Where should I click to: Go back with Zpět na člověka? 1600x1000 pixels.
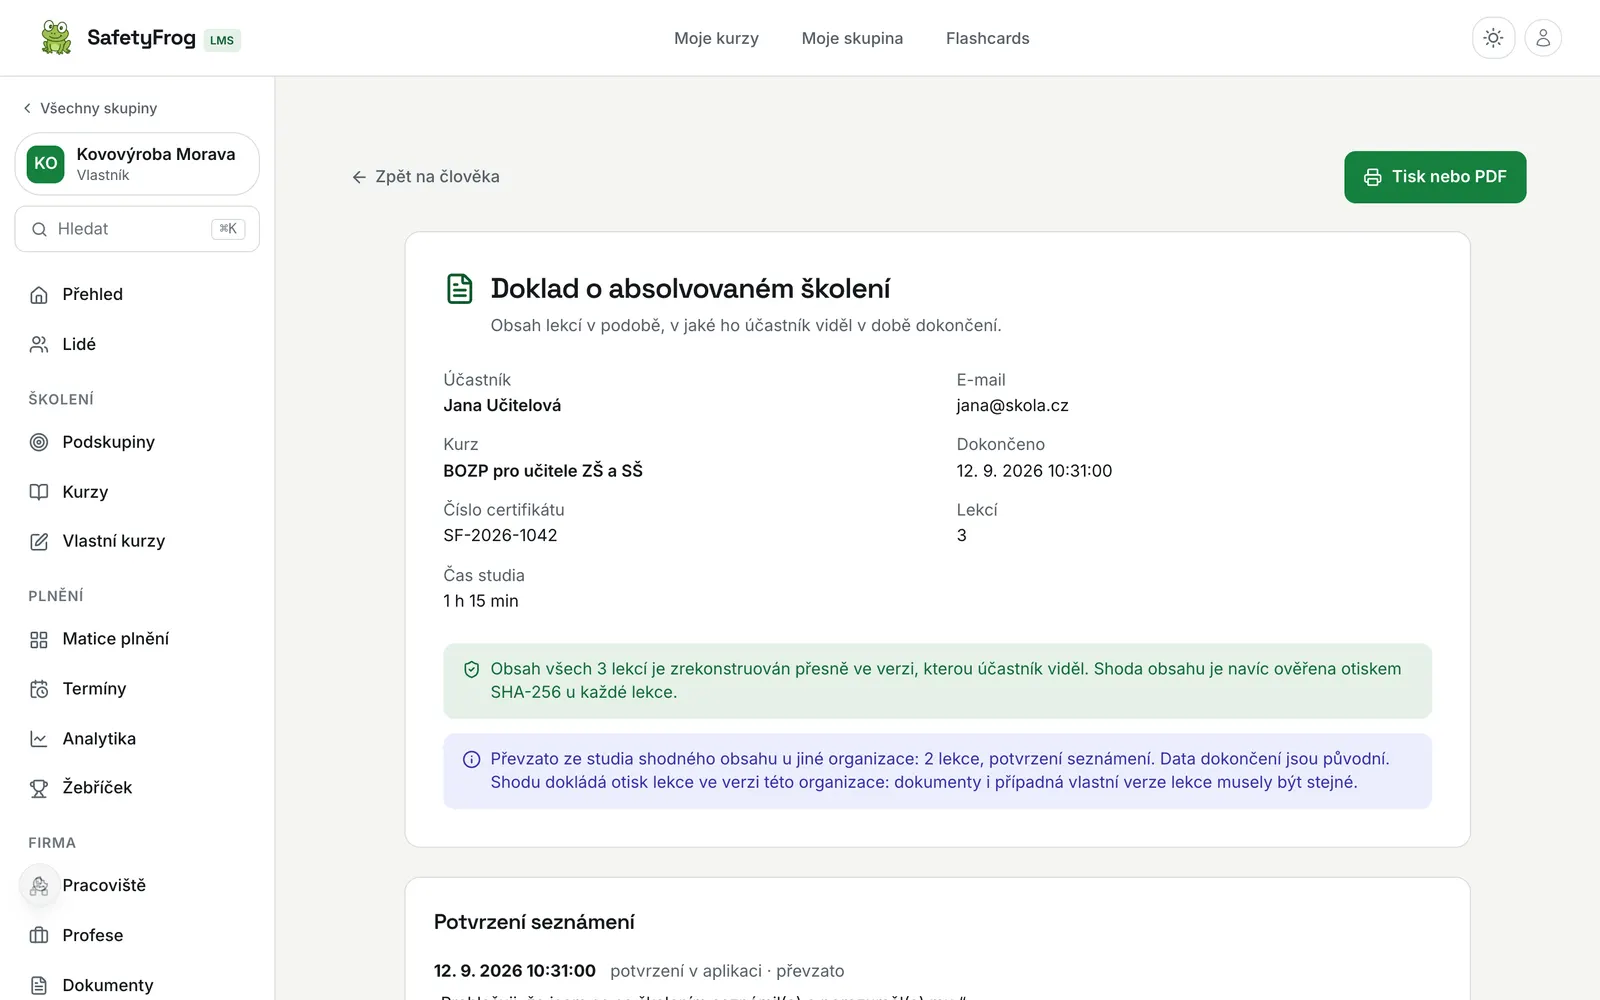(426, 177)
